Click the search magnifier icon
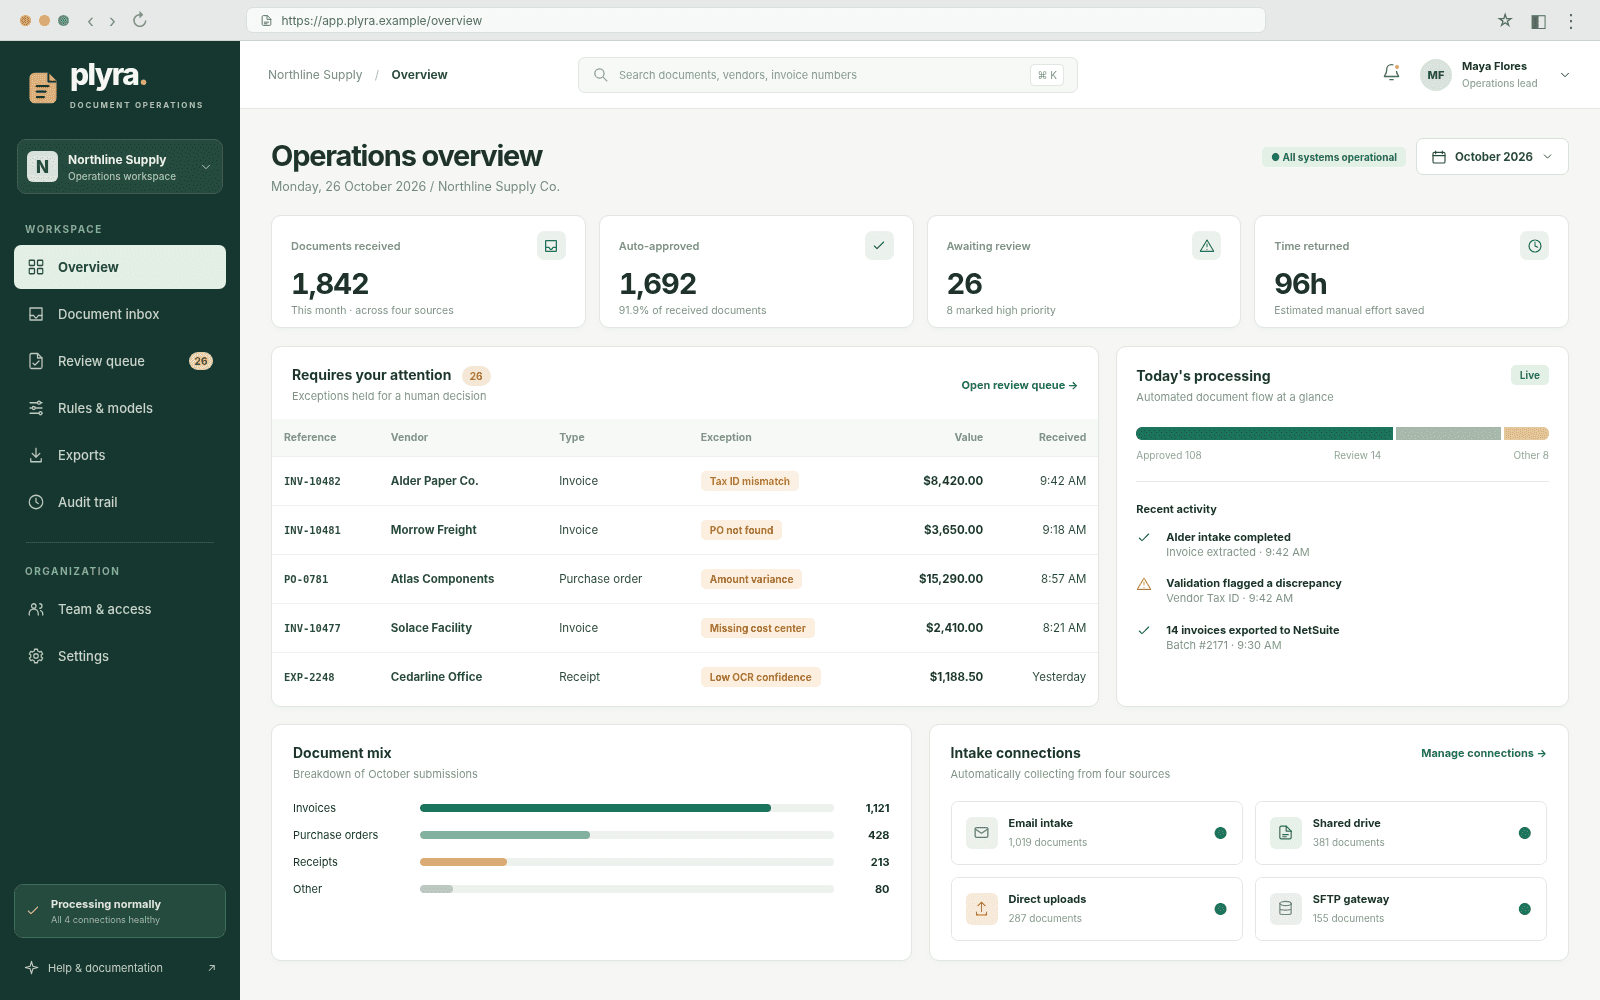 601,75
